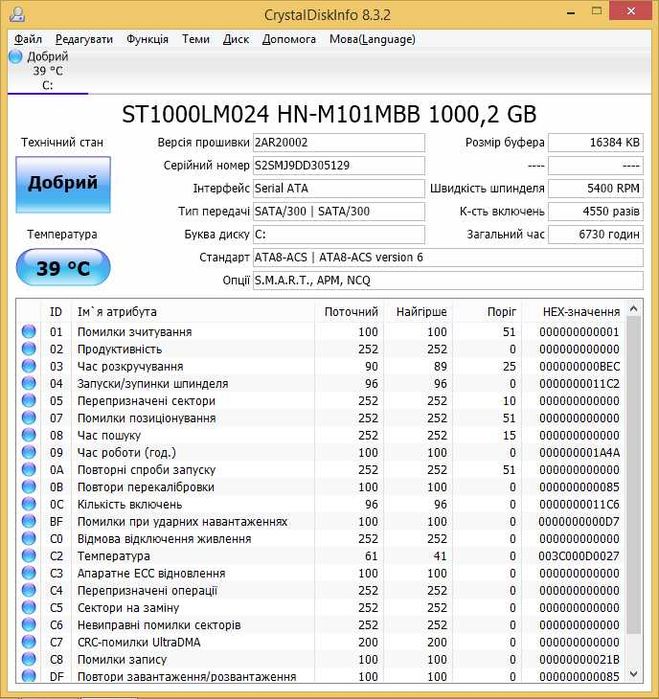The image size is (659, 699).
Task: Click status orb for CRC-помилки UltraDMA
Action: pyautogui.click(x=29, y=642)
